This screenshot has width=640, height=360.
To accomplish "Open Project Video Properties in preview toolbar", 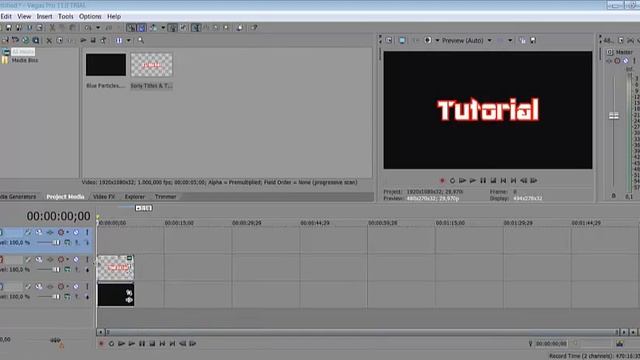I will click(389, 40).
